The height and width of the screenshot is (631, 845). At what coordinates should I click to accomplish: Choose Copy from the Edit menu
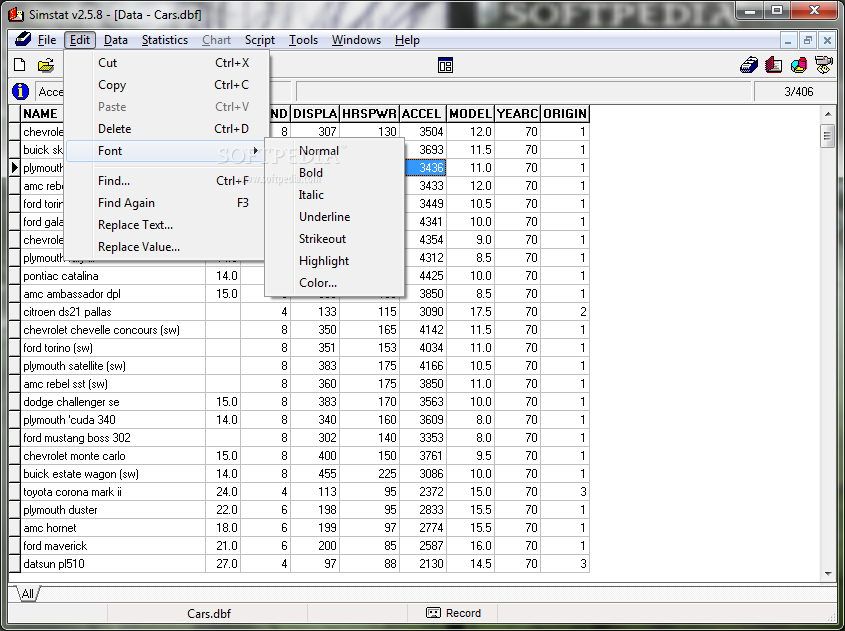[x=167, y=85]
